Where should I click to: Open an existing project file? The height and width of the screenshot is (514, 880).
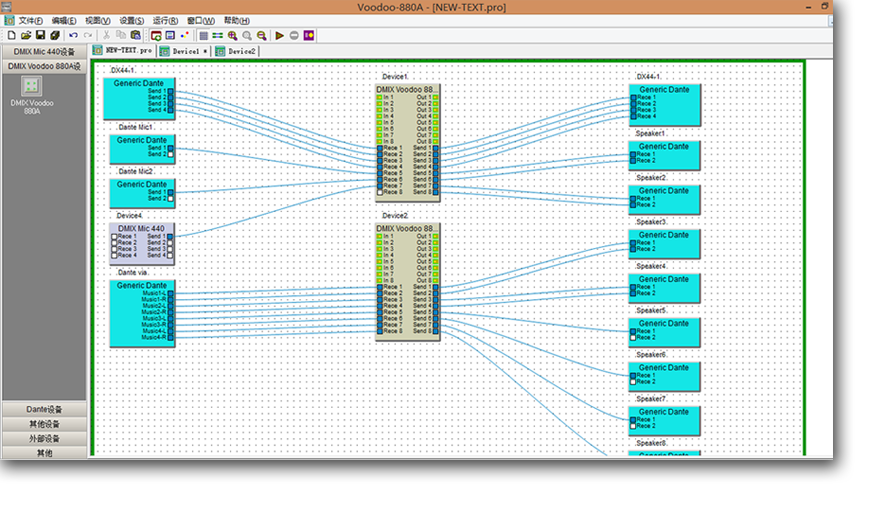point(26,35)
